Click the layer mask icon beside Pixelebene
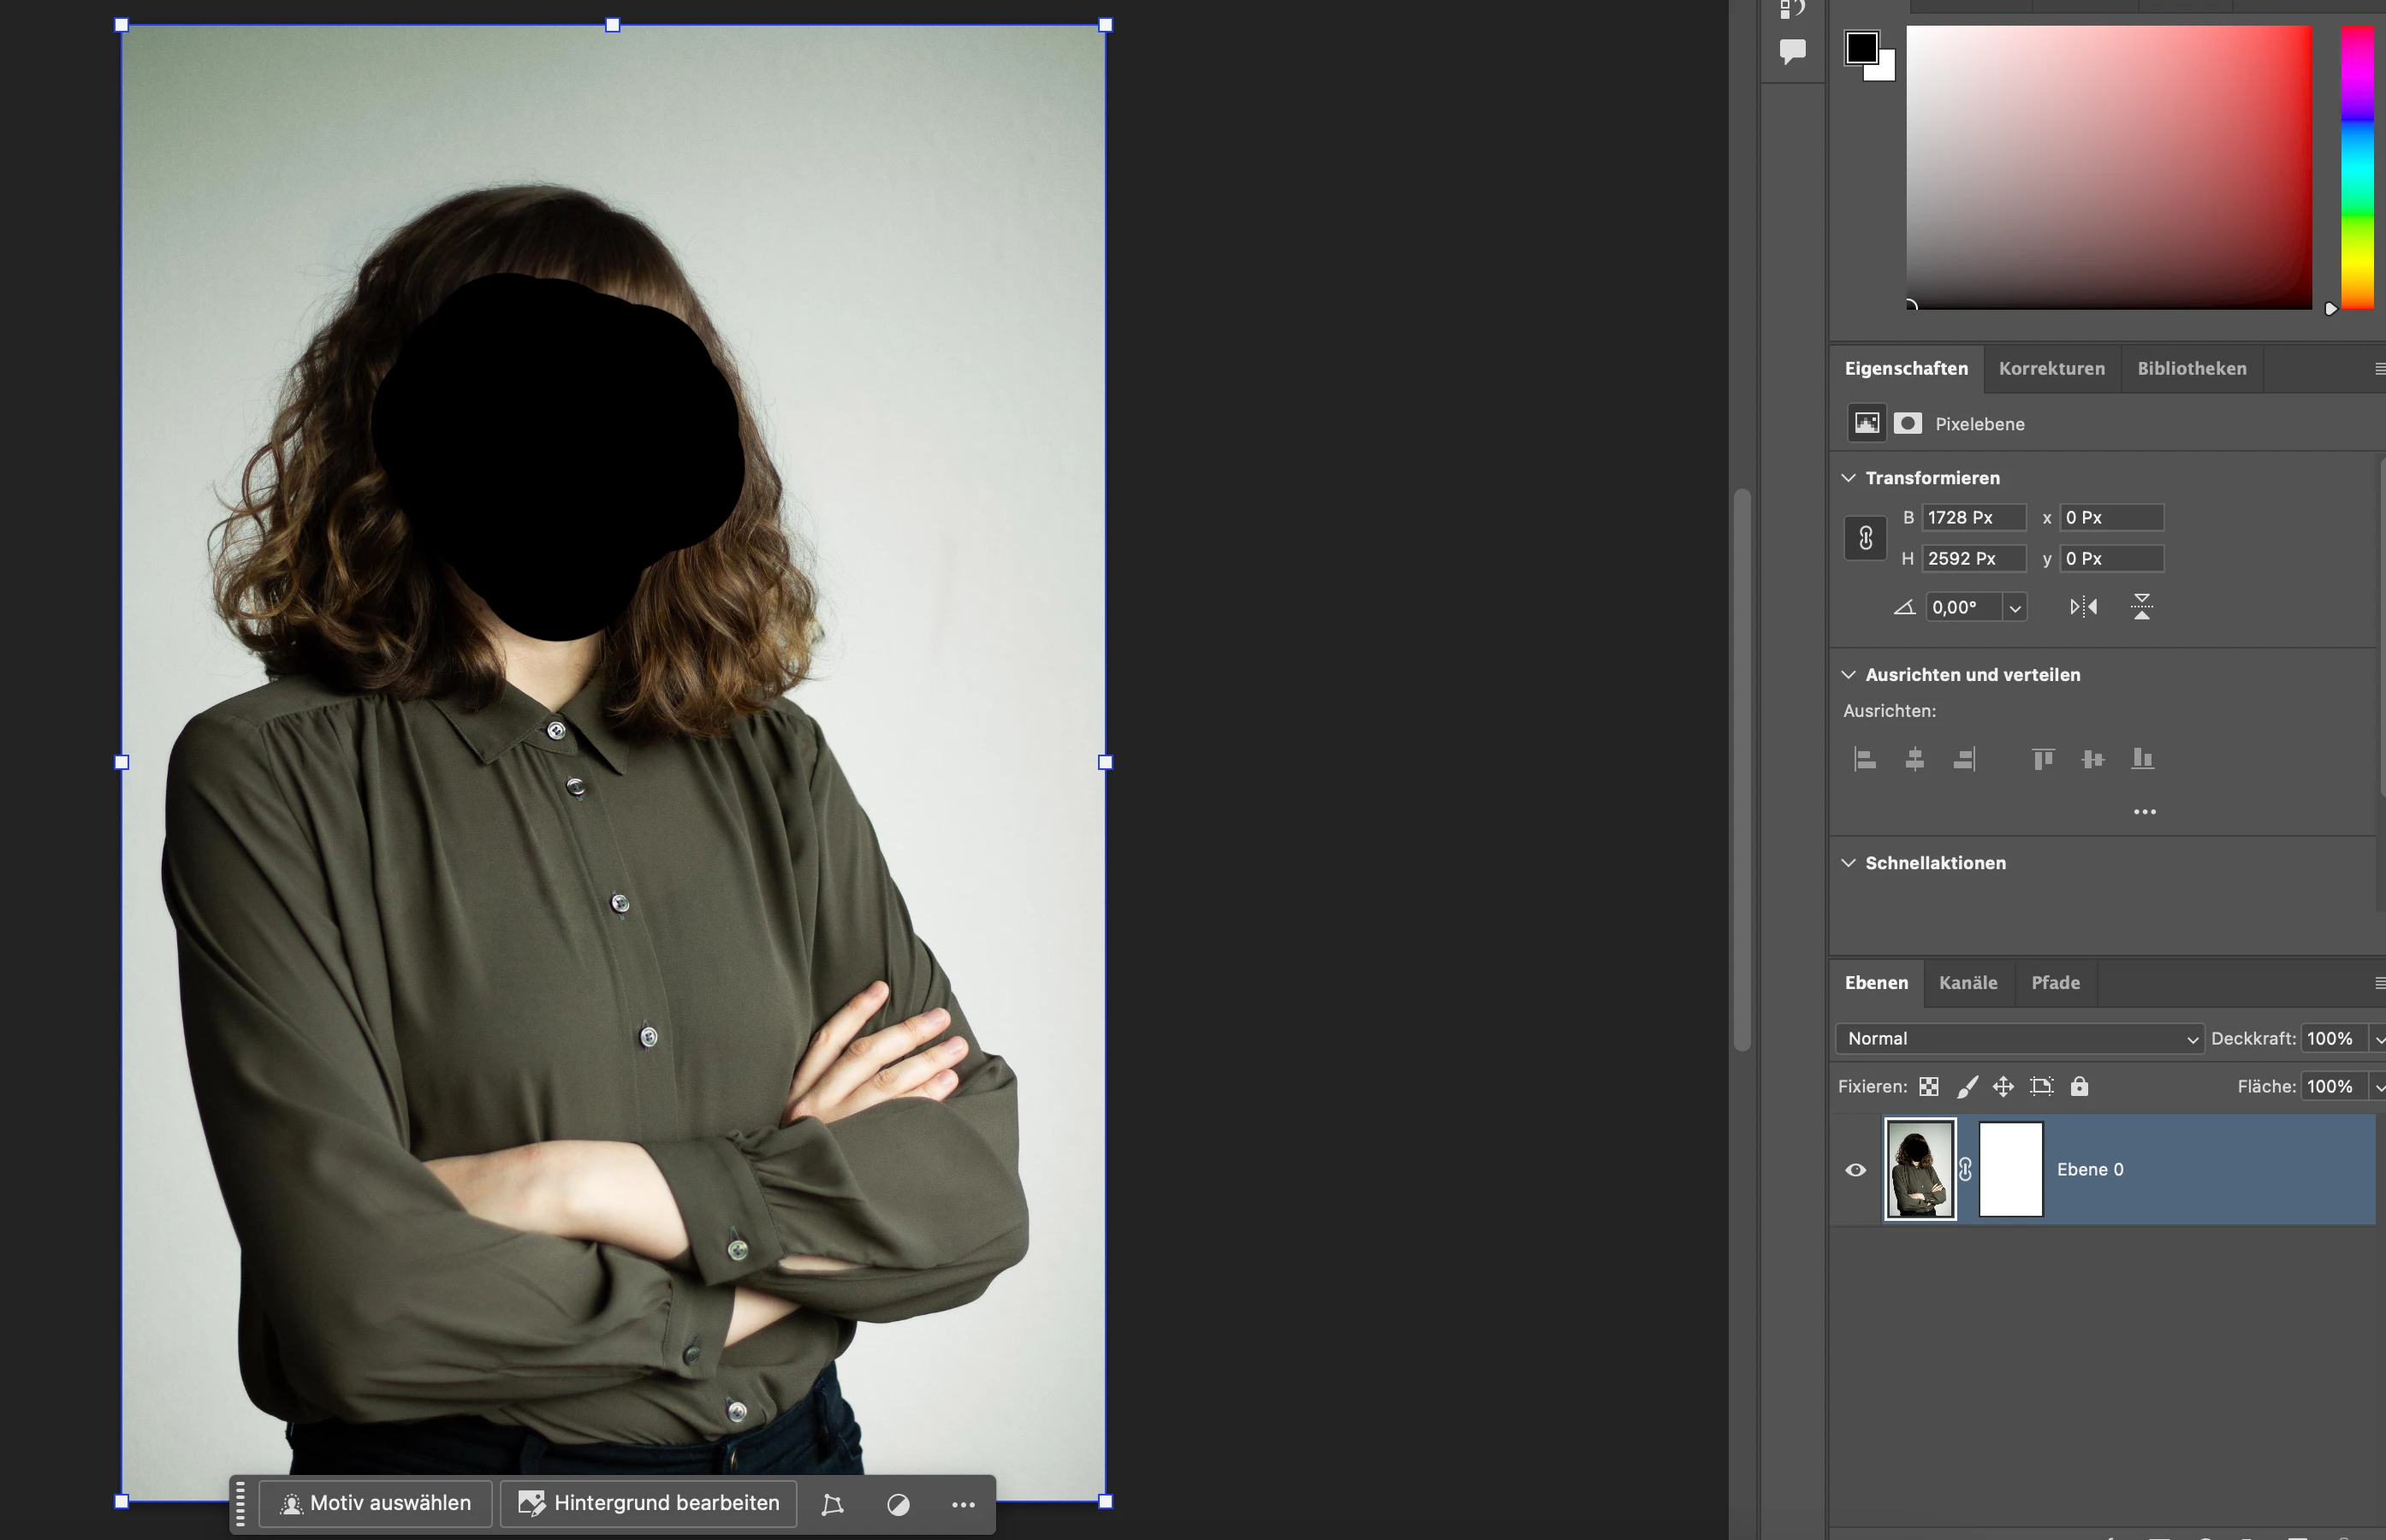 (1907, 423)
